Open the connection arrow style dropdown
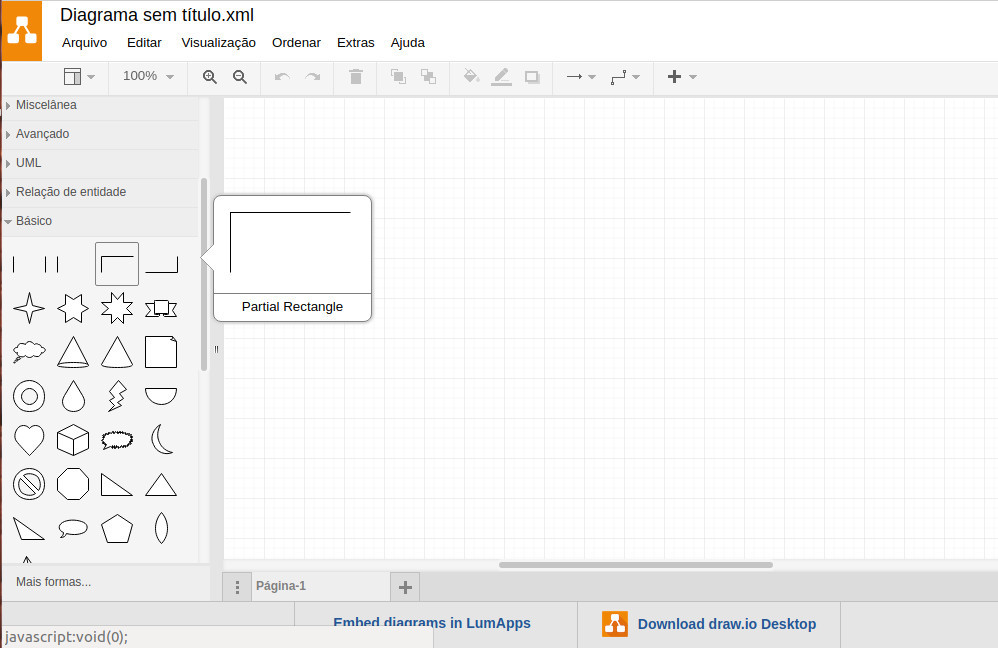The width and height of the screenshot is (998, 648). coord(580,77)
